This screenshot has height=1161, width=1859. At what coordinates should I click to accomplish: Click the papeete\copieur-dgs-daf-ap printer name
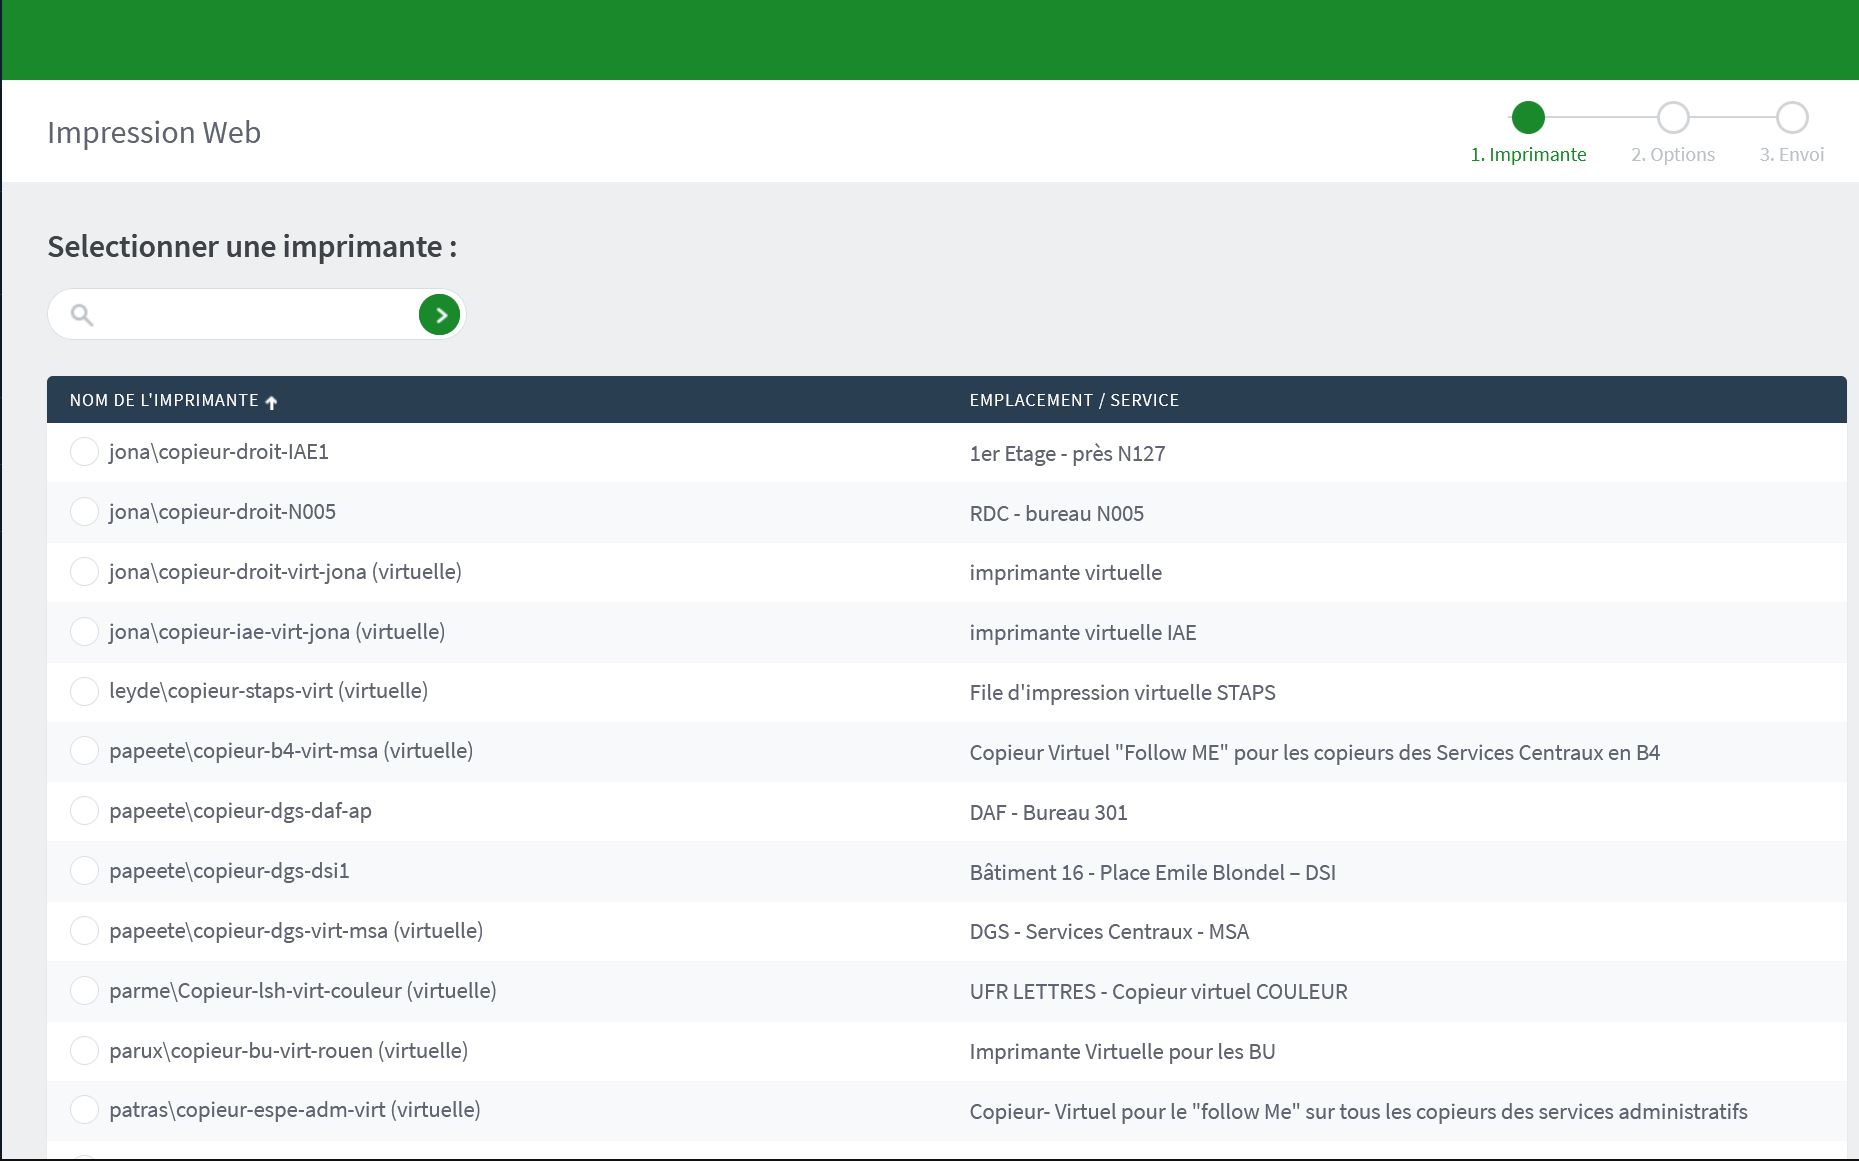pos(240,811)
